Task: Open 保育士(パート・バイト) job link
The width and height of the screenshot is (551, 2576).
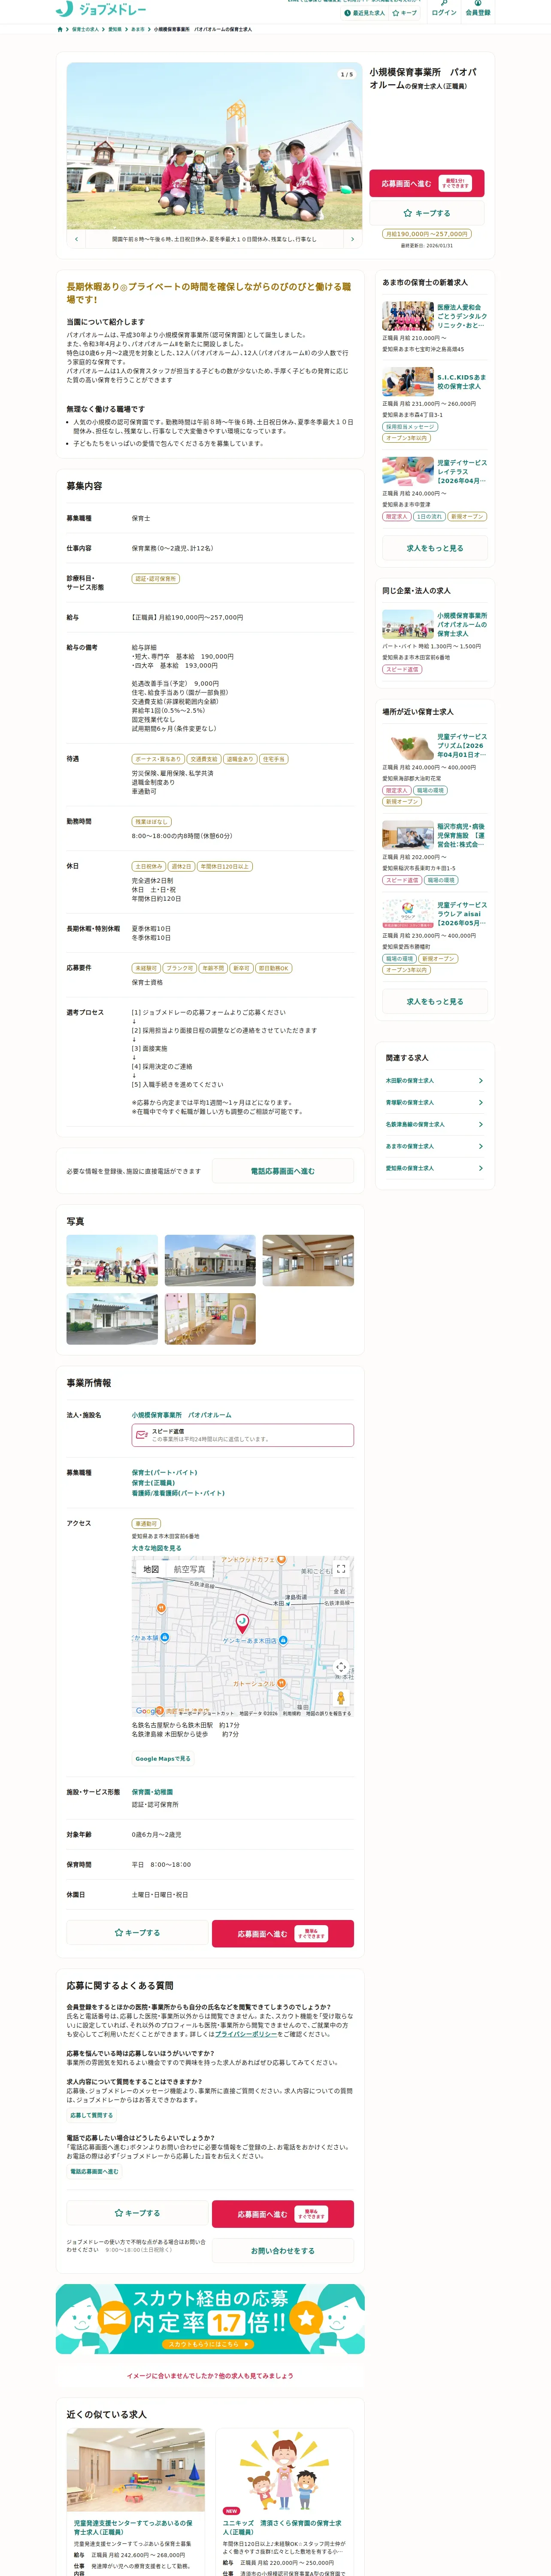Action: 165,1473
